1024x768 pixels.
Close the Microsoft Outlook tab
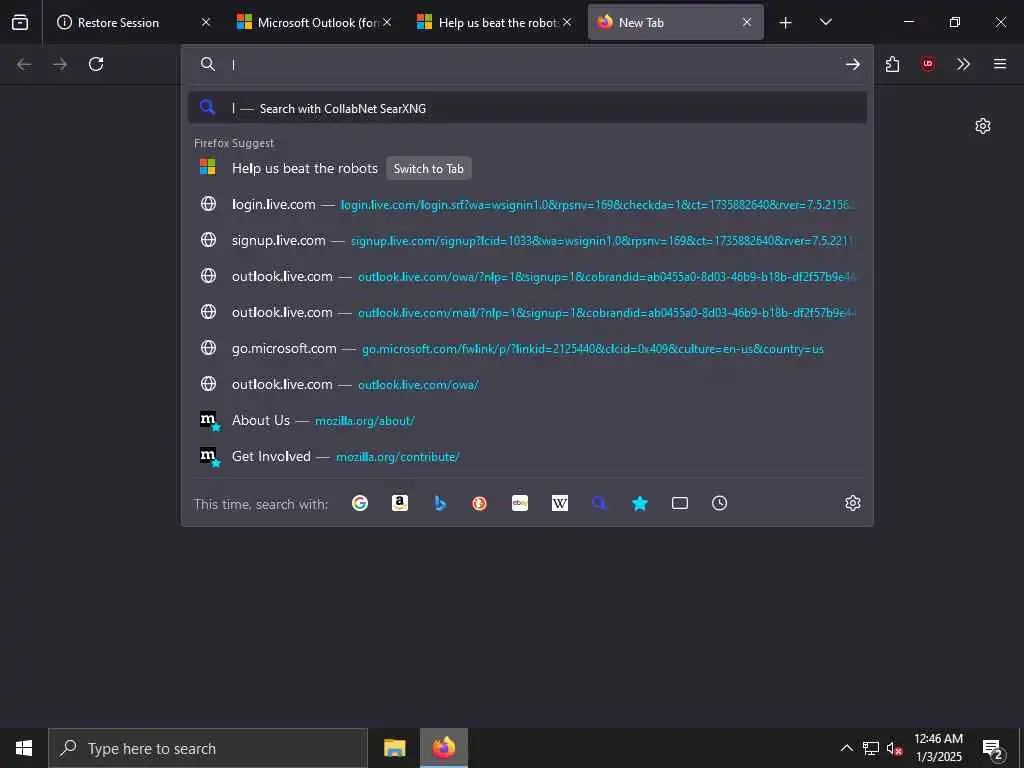387,22
